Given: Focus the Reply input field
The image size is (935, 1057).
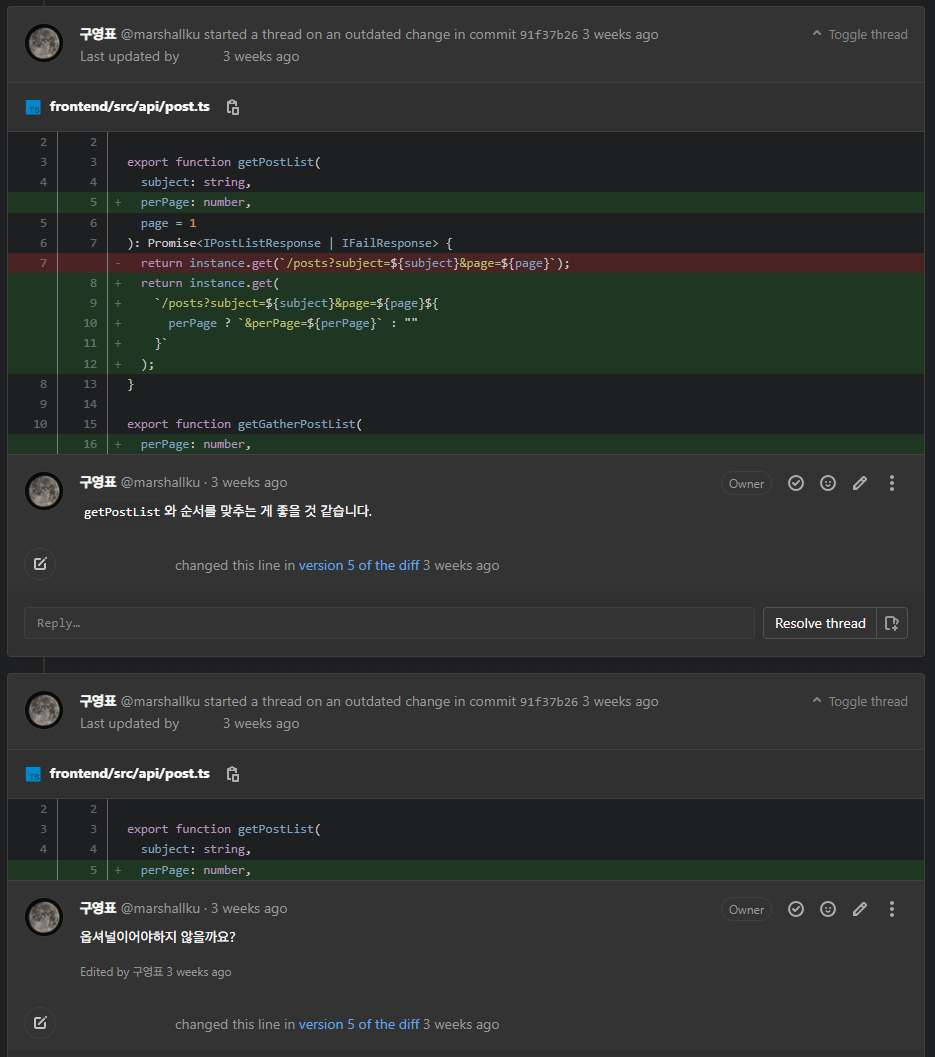Looking at the screenshot, I should [x=389, y=623].
